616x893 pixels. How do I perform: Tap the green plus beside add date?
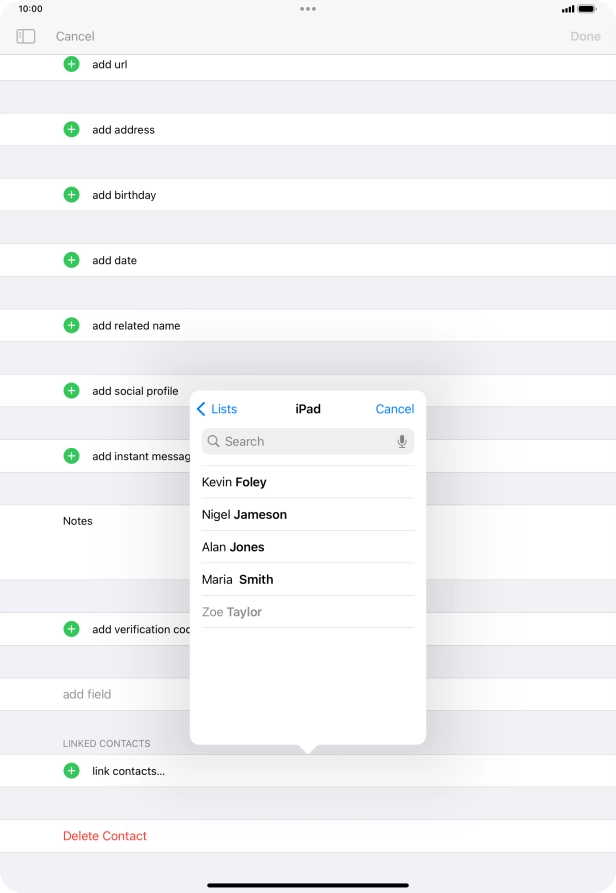point(71,260)
